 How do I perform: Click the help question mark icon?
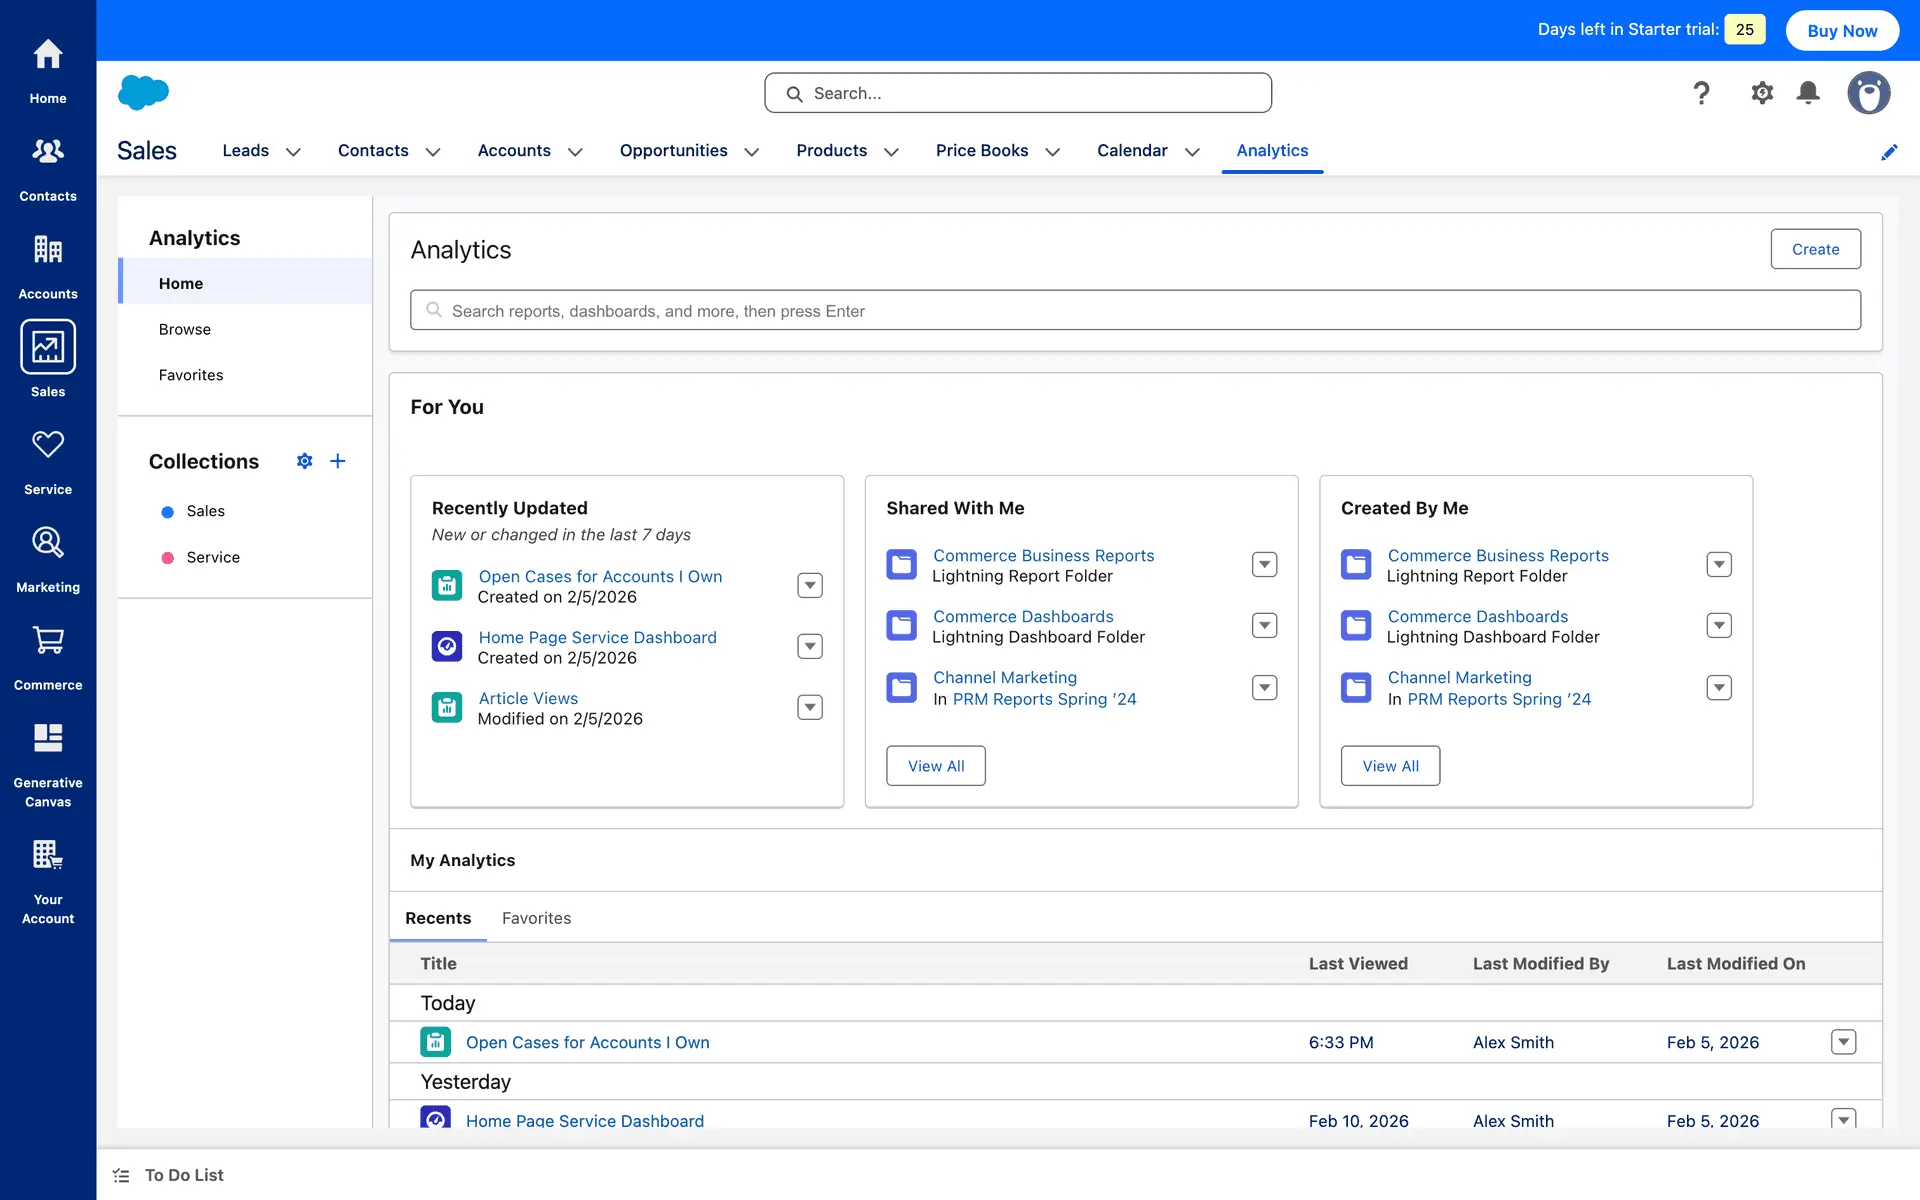tap(1701, 93)
